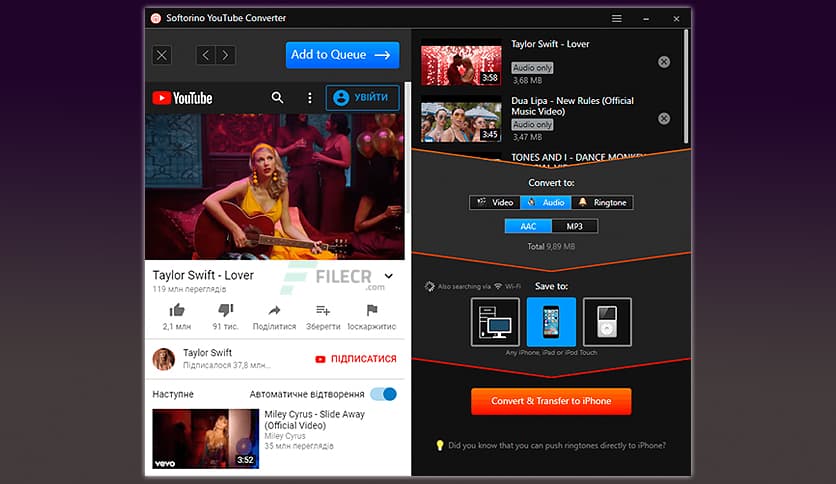Expand the Taylor Swift - Lover description chevron
The width and height of the screenshot is (836, 484).
pyautogui.click(x=389, y=276)
